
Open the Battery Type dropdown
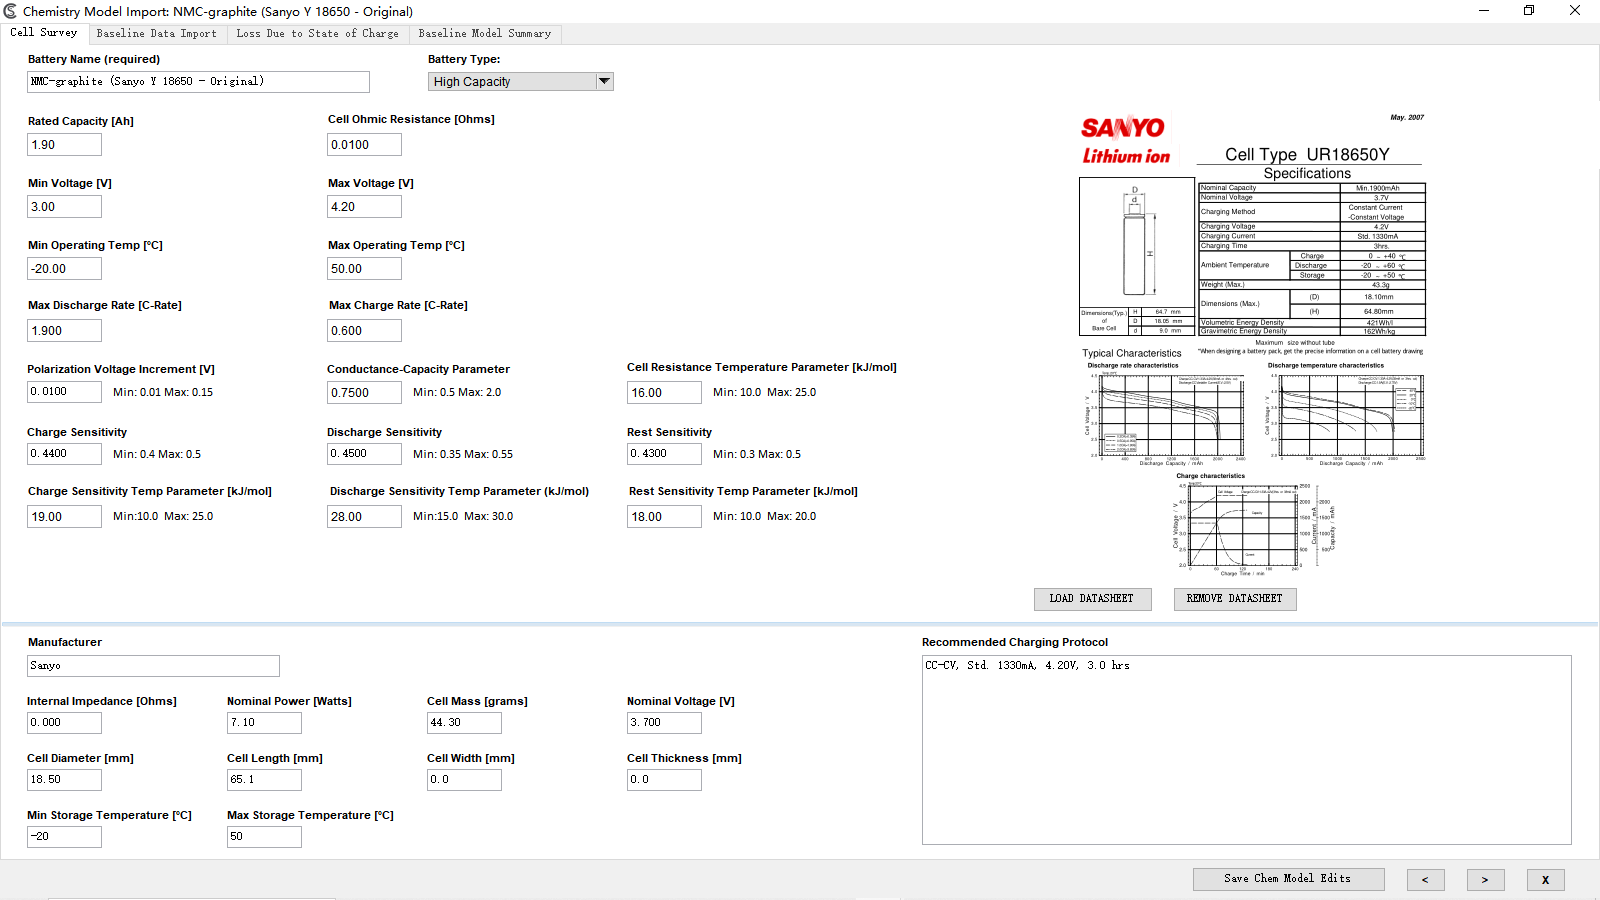click(604, 81)
